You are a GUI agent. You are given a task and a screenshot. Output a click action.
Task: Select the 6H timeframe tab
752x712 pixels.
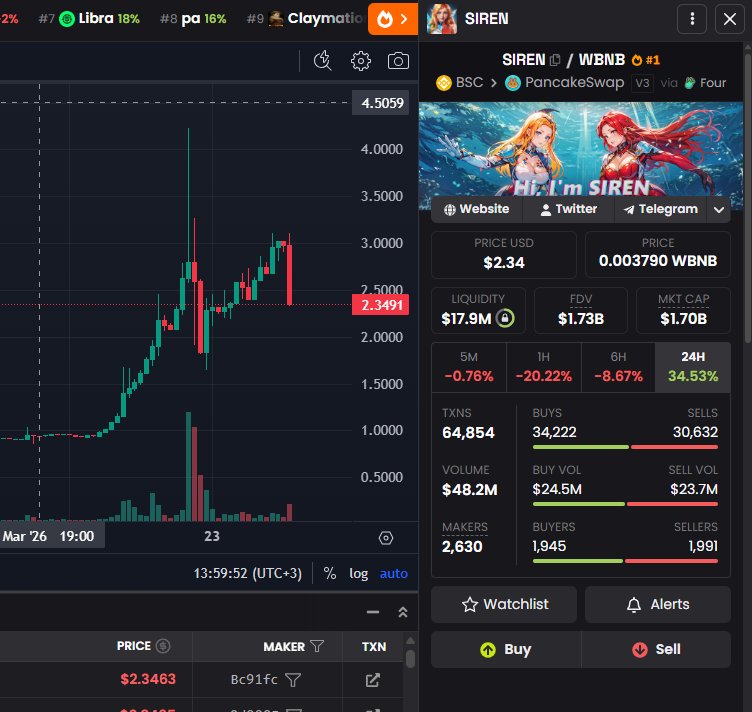(618, 367)
